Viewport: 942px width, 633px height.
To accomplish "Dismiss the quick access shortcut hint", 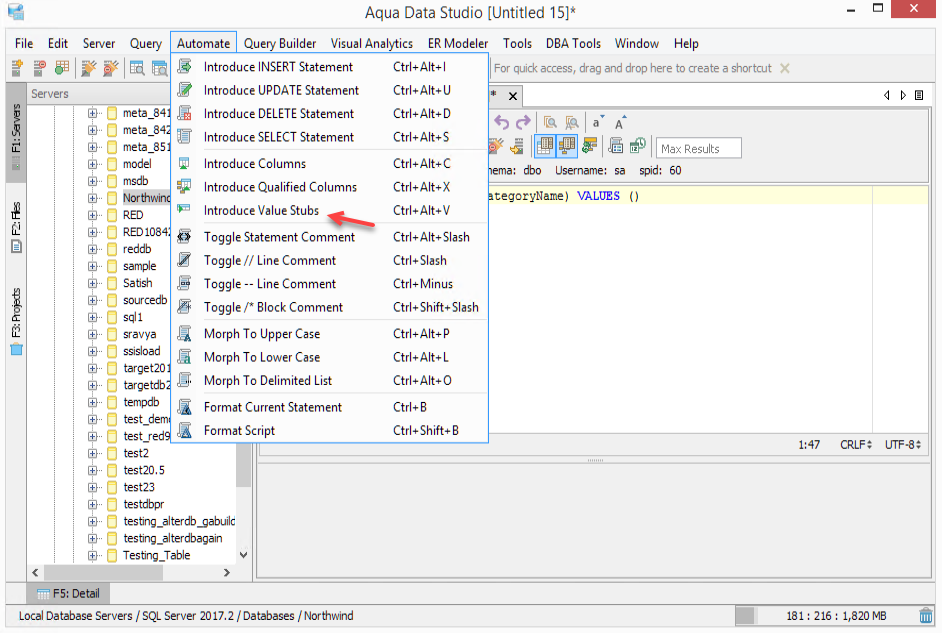I will (x=785, y=68).
